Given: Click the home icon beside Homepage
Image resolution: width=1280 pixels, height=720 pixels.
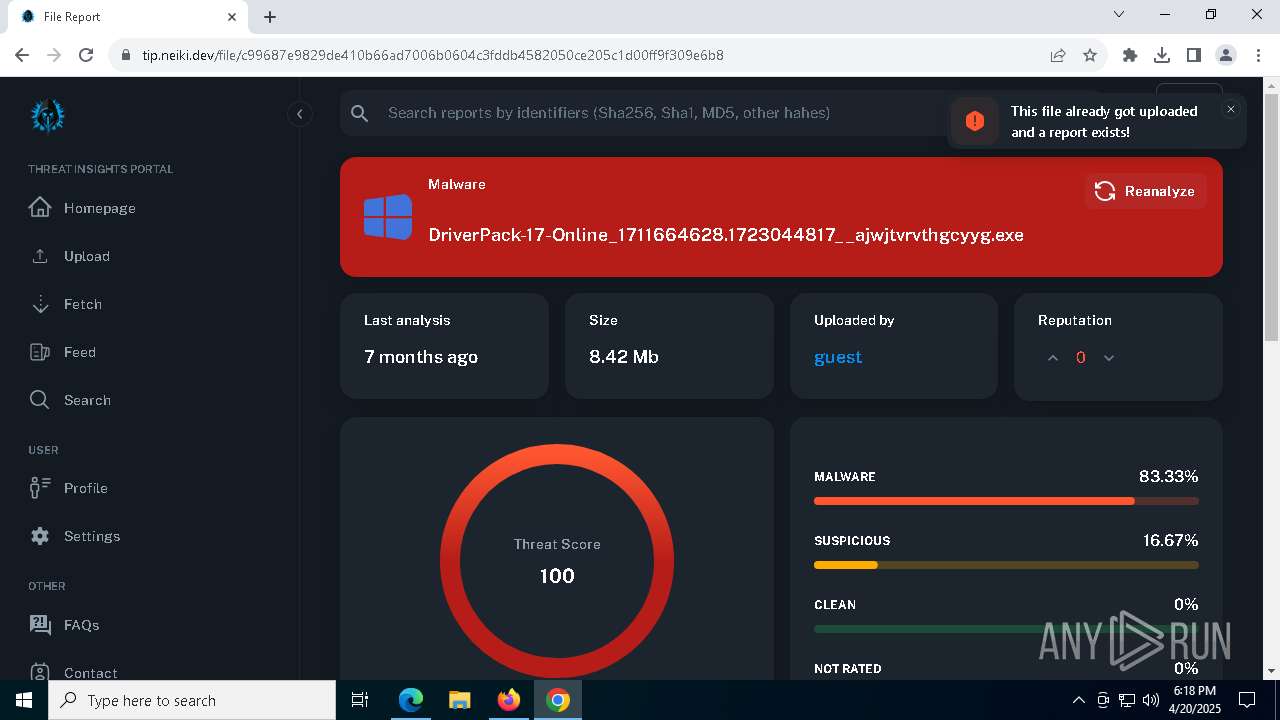Looking at the screenshot, I should (x=40, y=207).
